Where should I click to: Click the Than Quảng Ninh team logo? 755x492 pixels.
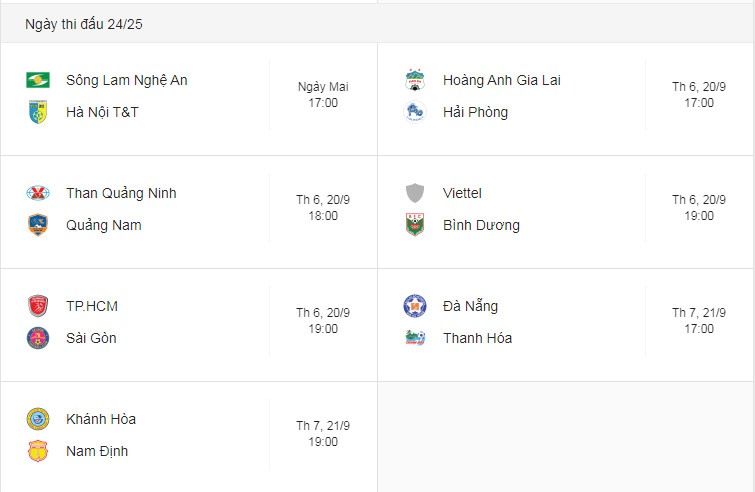click(38, 193)
